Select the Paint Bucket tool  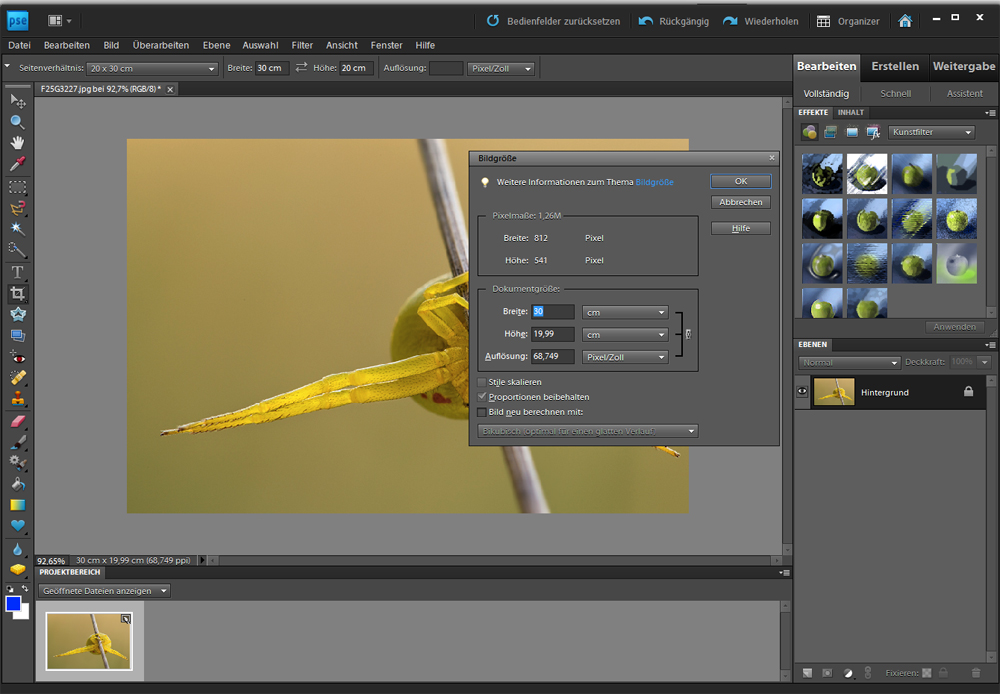(18, 484)
